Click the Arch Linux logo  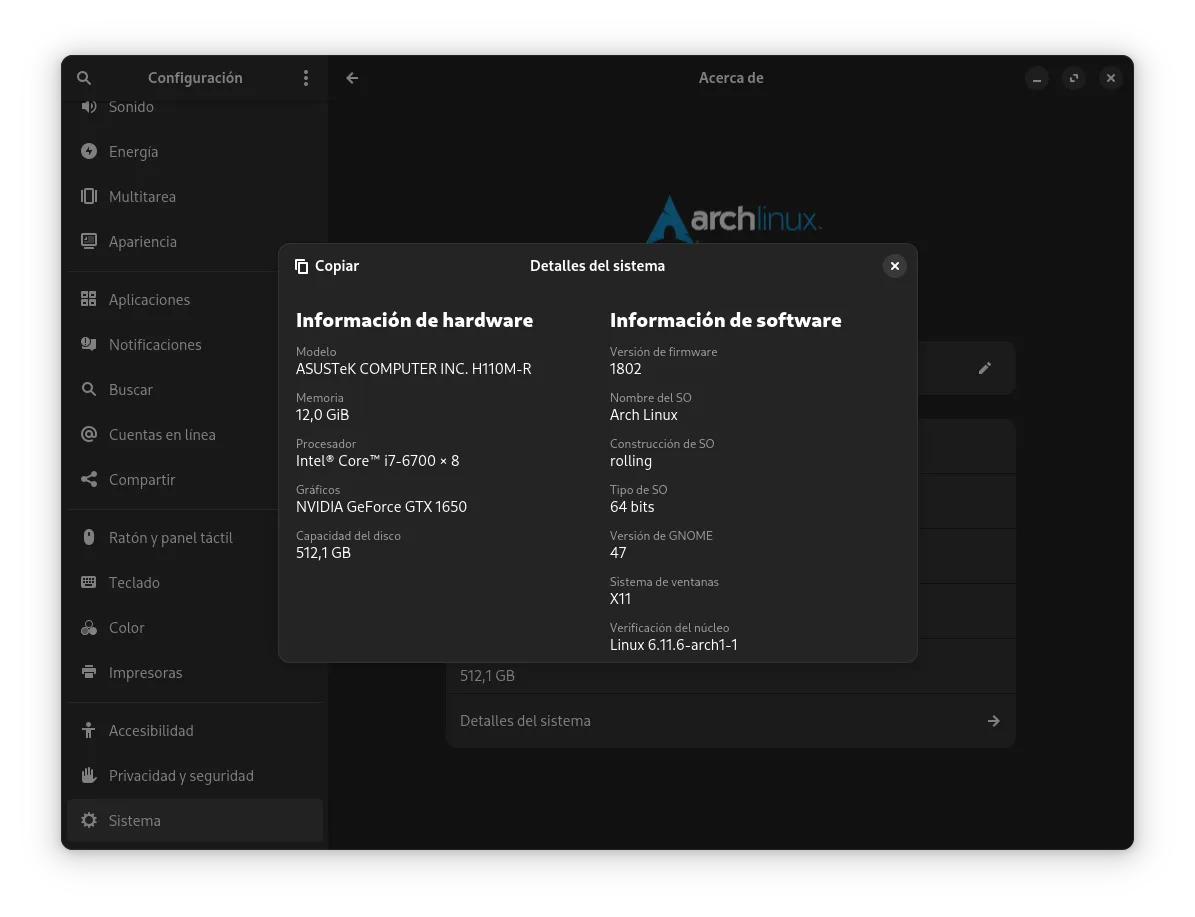click(733, 220)
